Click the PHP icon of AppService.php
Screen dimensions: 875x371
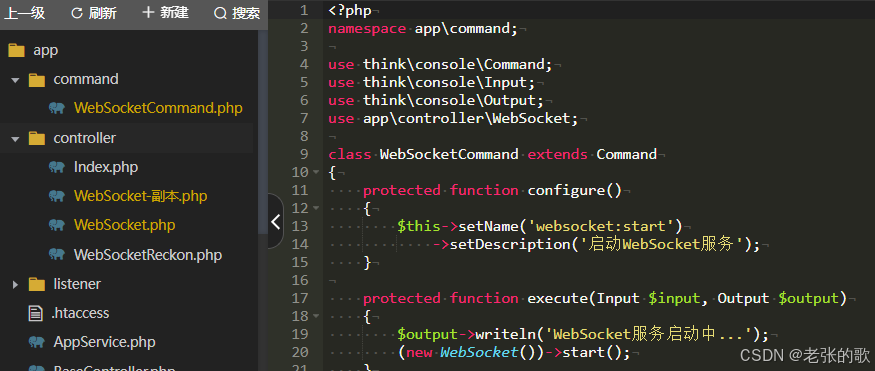[x=36, y=342]
